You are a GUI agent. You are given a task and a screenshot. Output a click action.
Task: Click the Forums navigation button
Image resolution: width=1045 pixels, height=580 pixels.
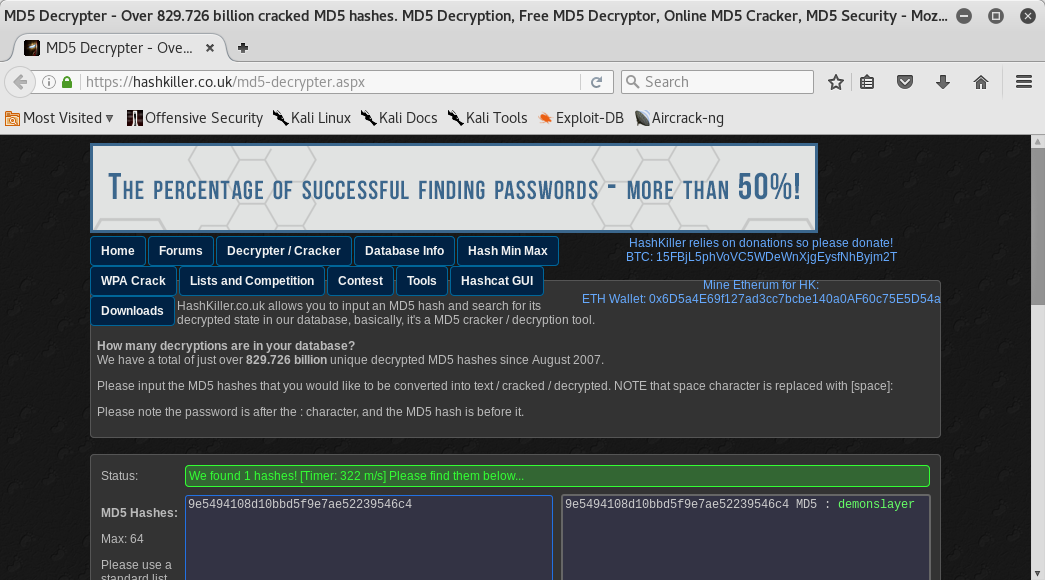180,251
